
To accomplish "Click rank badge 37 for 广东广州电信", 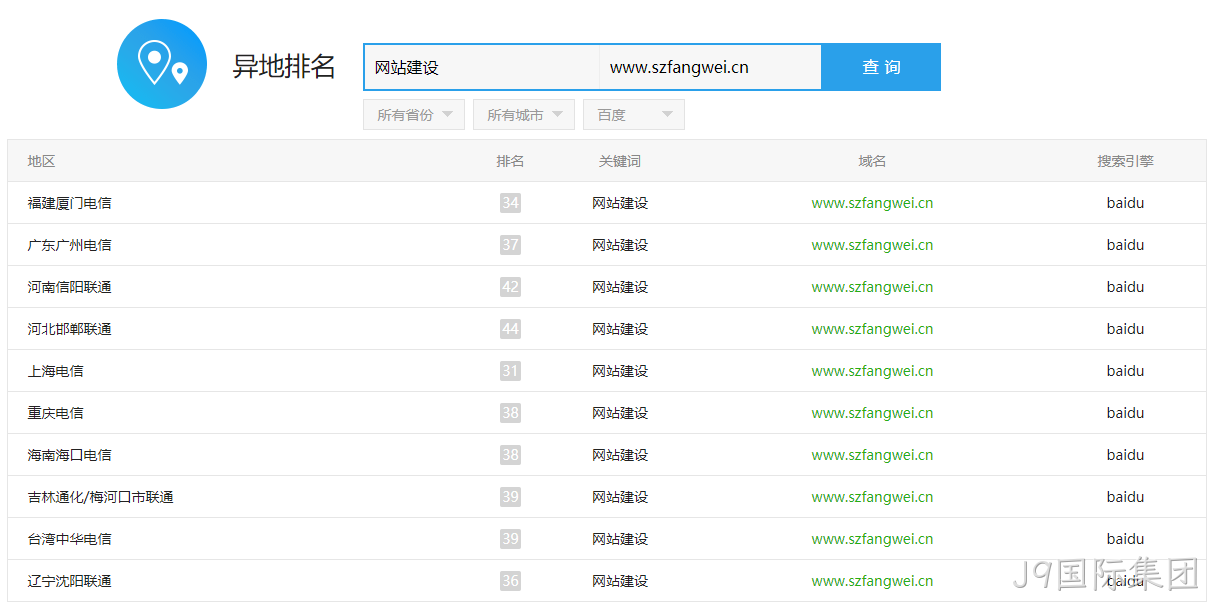I will pos(510,245).
